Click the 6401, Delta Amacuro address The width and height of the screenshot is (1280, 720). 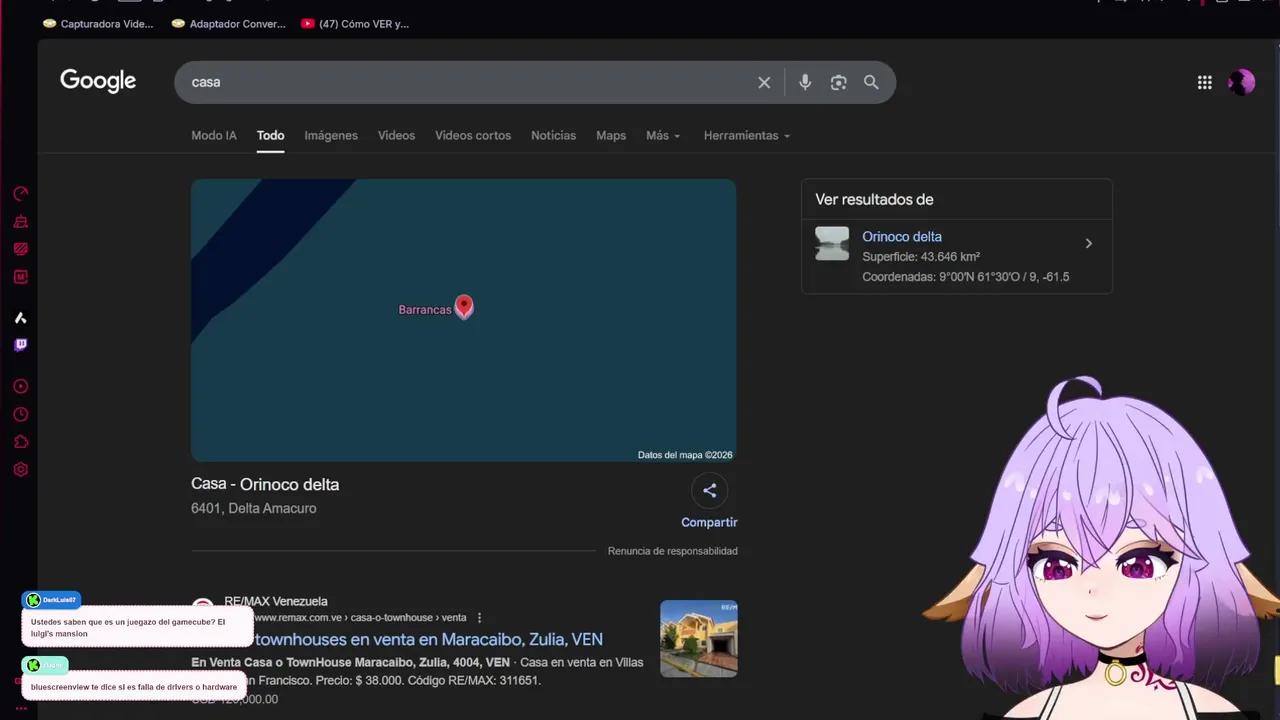tap(254, 509)
